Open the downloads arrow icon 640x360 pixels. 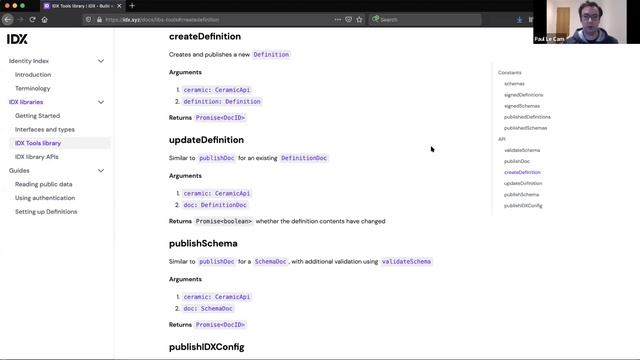point(519,20)
